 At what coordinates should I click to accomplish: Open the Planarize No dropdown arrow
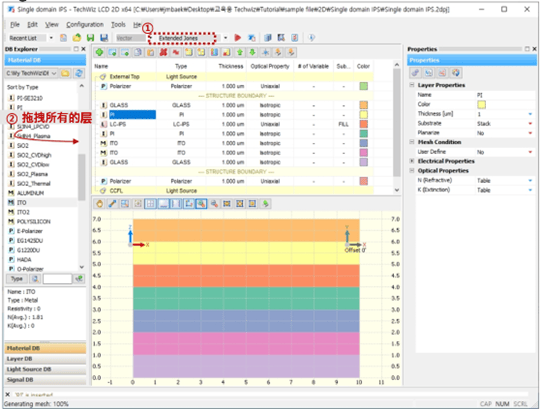(530, 133)
